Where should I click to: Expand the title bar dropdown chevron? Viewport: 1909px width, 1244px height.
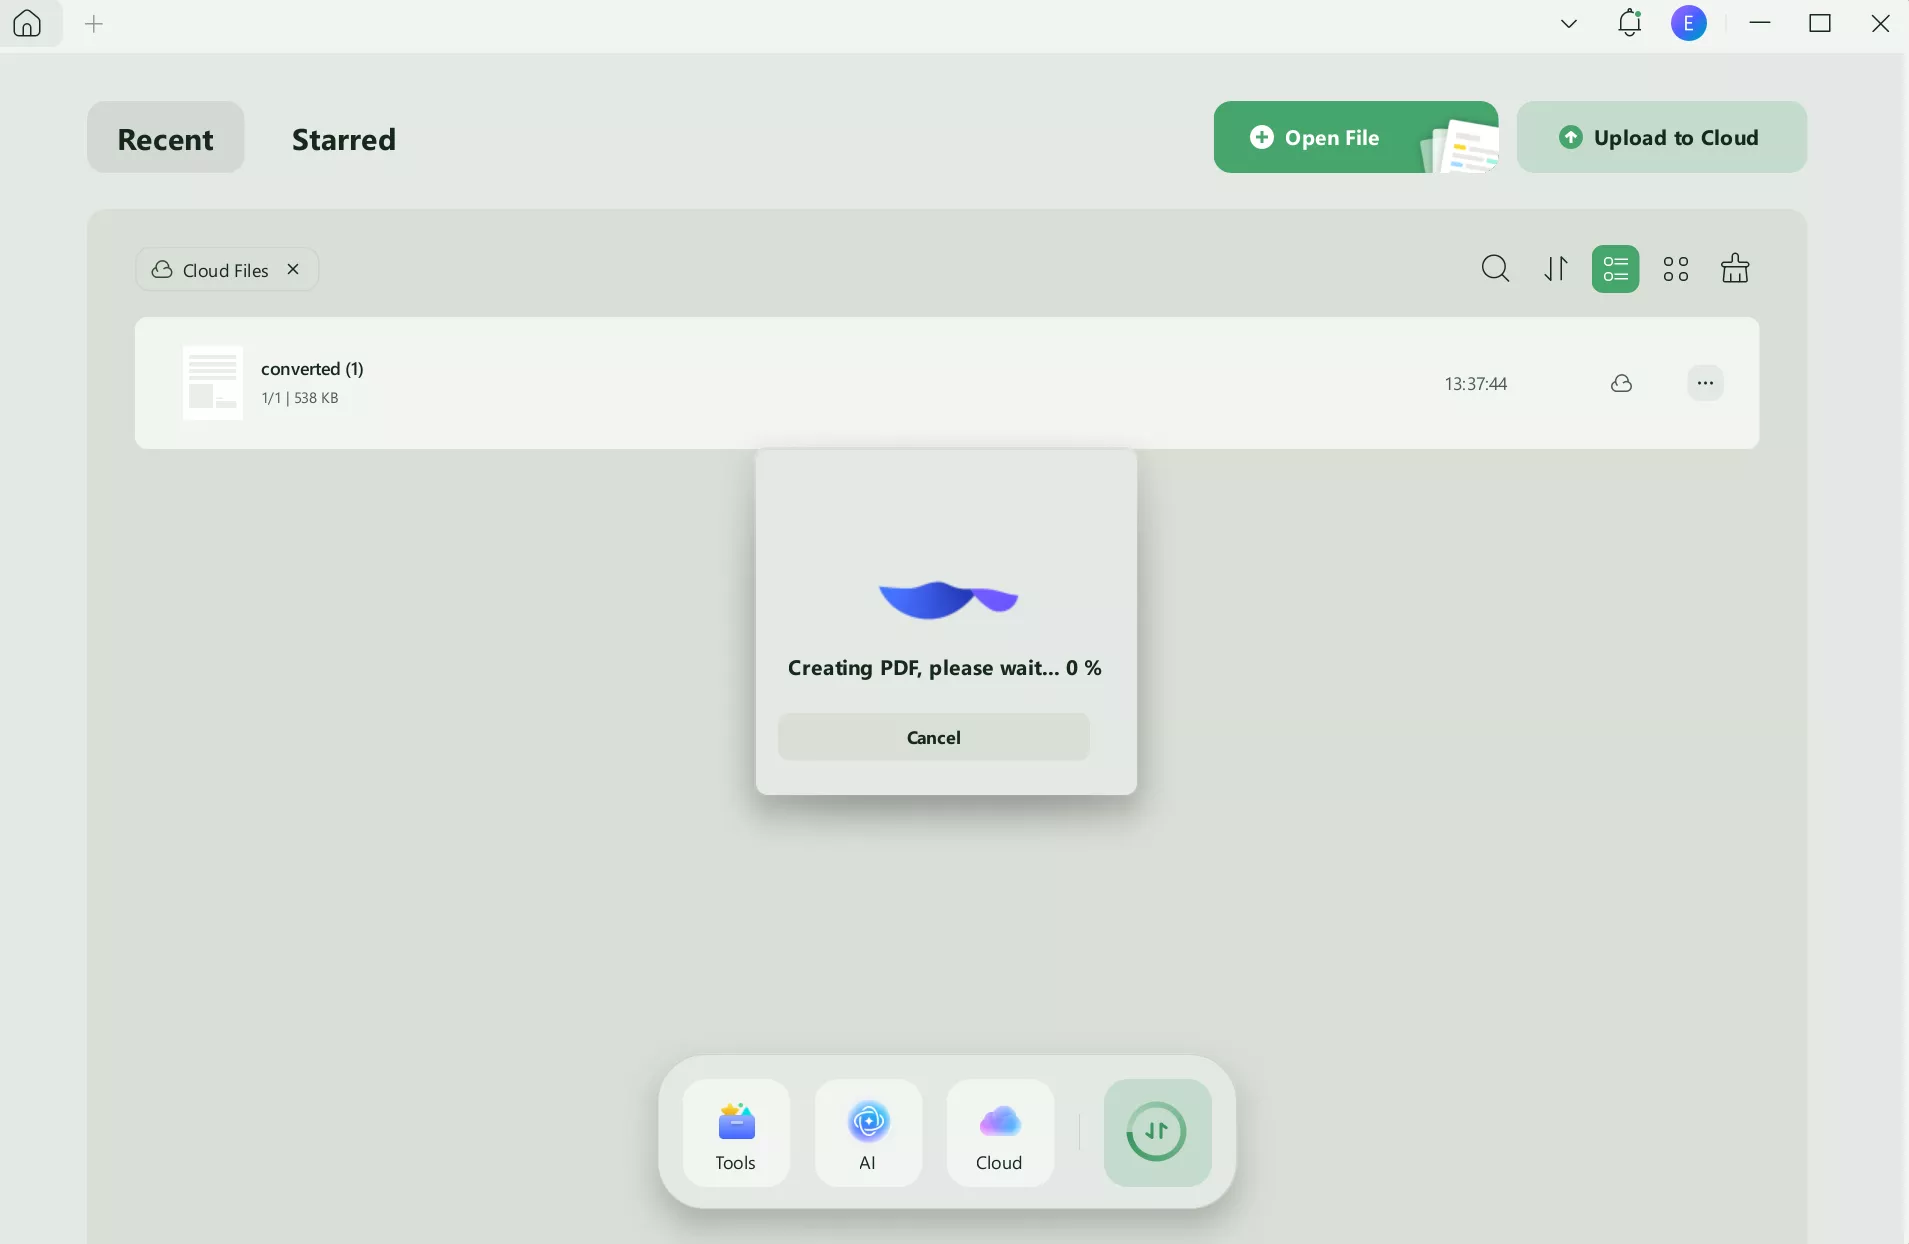point(1568,24)
